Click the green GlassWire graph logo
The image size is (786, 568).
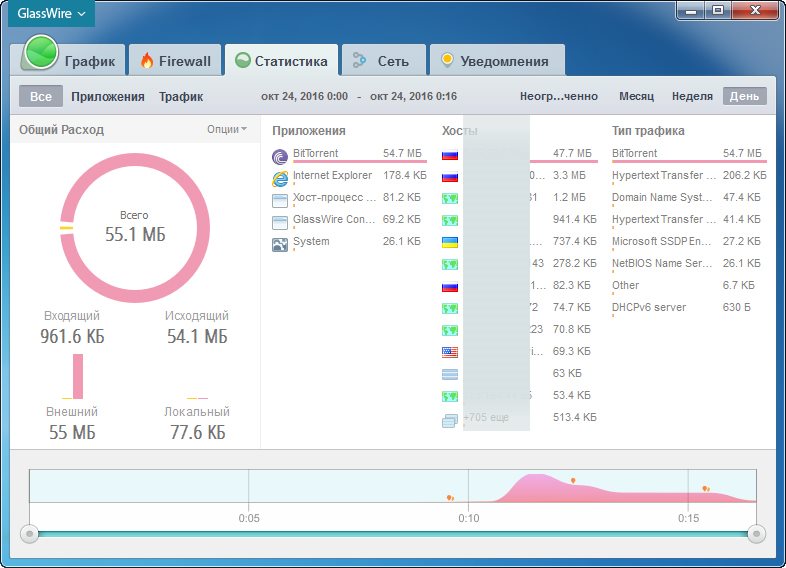coord(40,52)
